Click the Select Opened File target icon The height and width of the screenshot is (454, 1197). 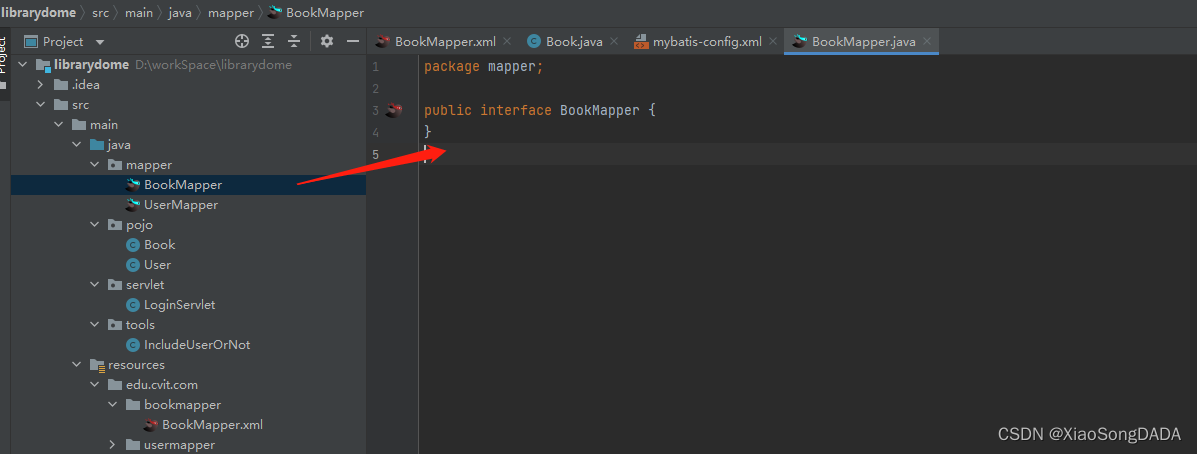pyautogui.click(x=242, y=41)
